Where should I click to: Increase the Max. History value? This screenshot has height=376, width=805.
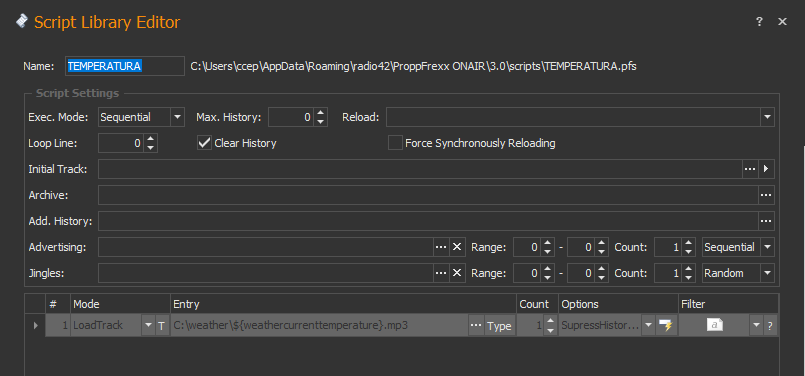[320, 113]
